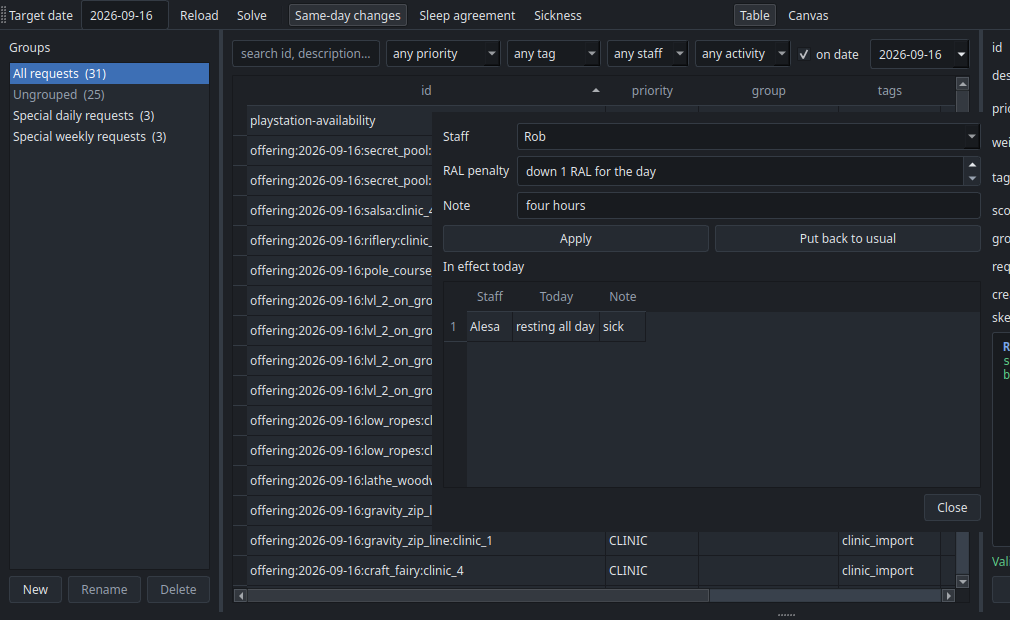Increase RAL penalty with up arrow
This screenshot has height=620, width=1010.
point(972,165)
